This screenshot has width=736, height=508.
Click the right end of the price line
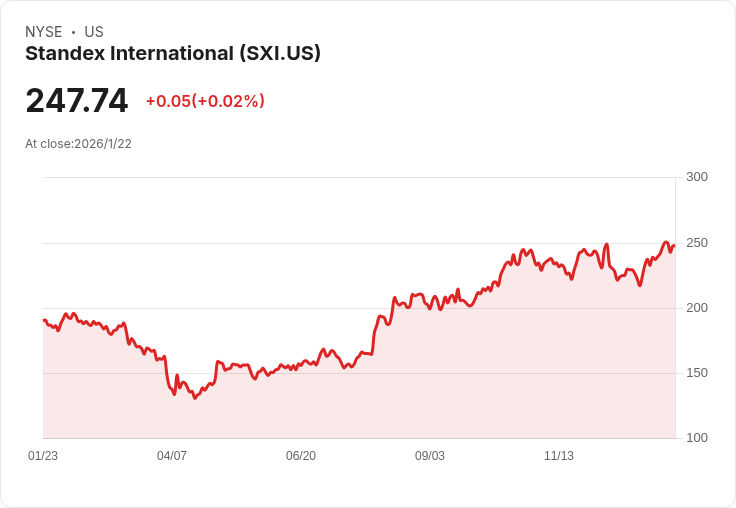coord(674,246)
